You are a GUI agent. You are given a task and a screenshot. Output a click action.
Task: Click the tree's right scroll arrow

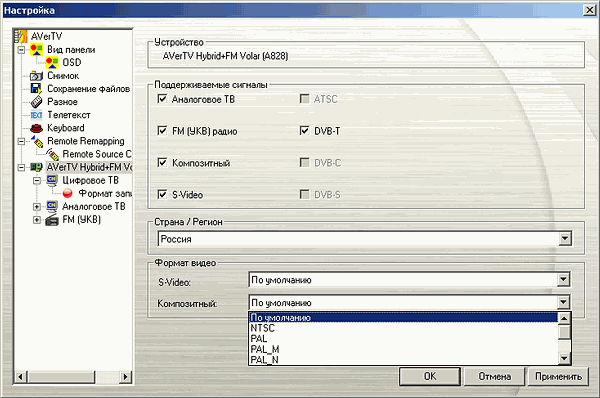125,377
